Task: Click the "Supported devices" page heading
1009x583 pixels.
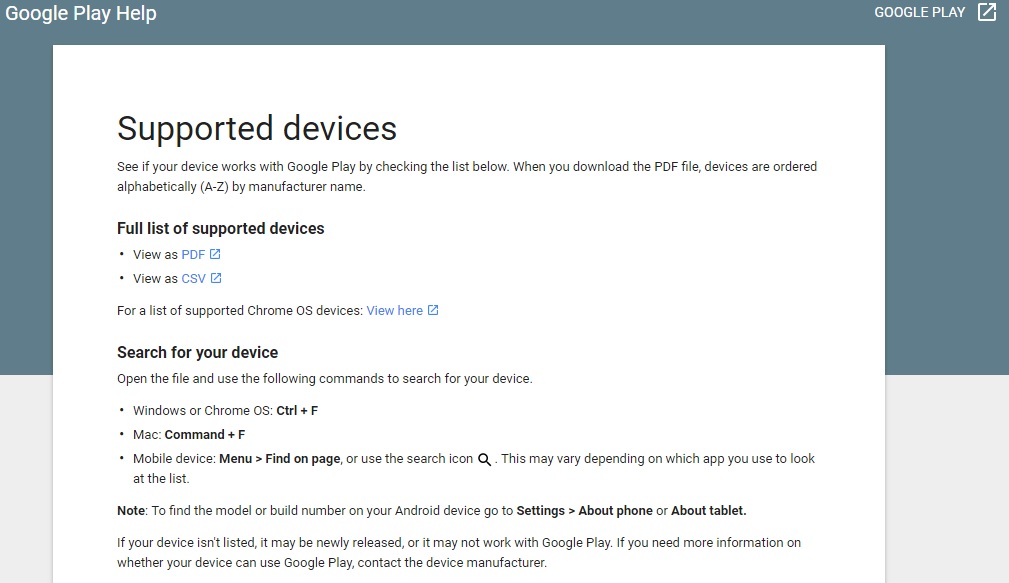Action: pos(257,128)
